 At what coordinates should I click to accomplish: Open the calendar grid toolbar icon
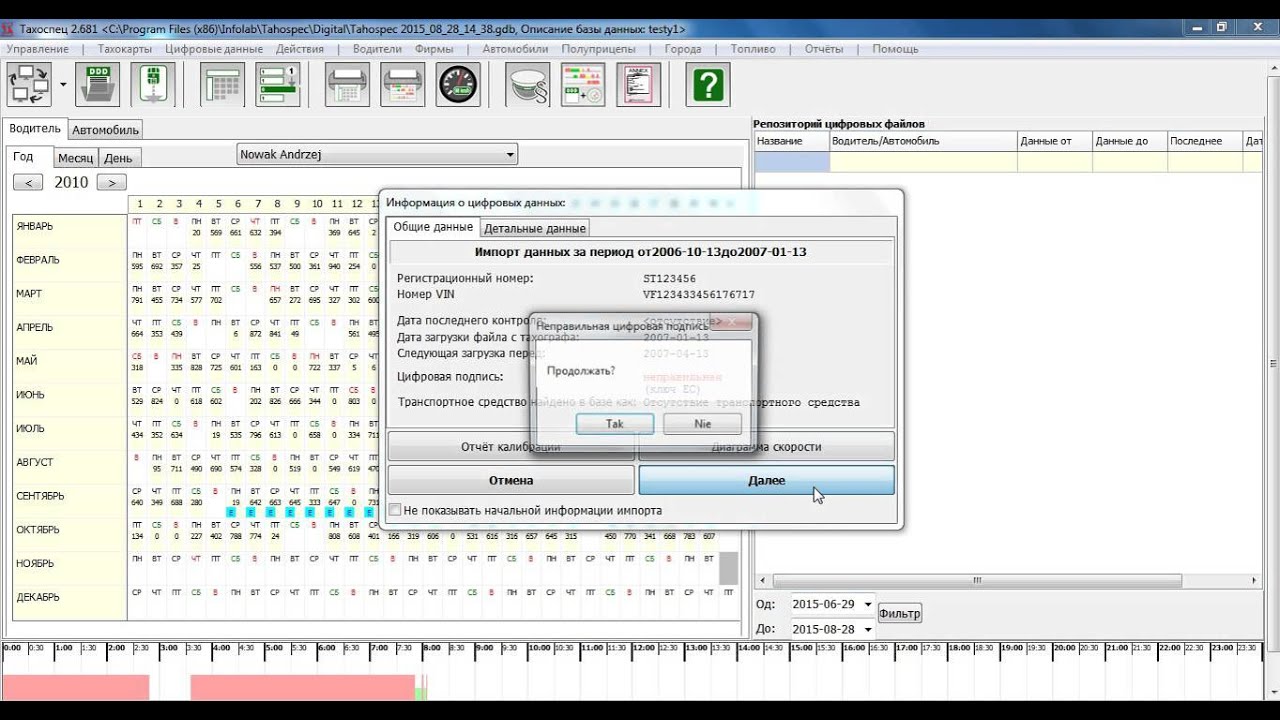[x=223, y=84]
